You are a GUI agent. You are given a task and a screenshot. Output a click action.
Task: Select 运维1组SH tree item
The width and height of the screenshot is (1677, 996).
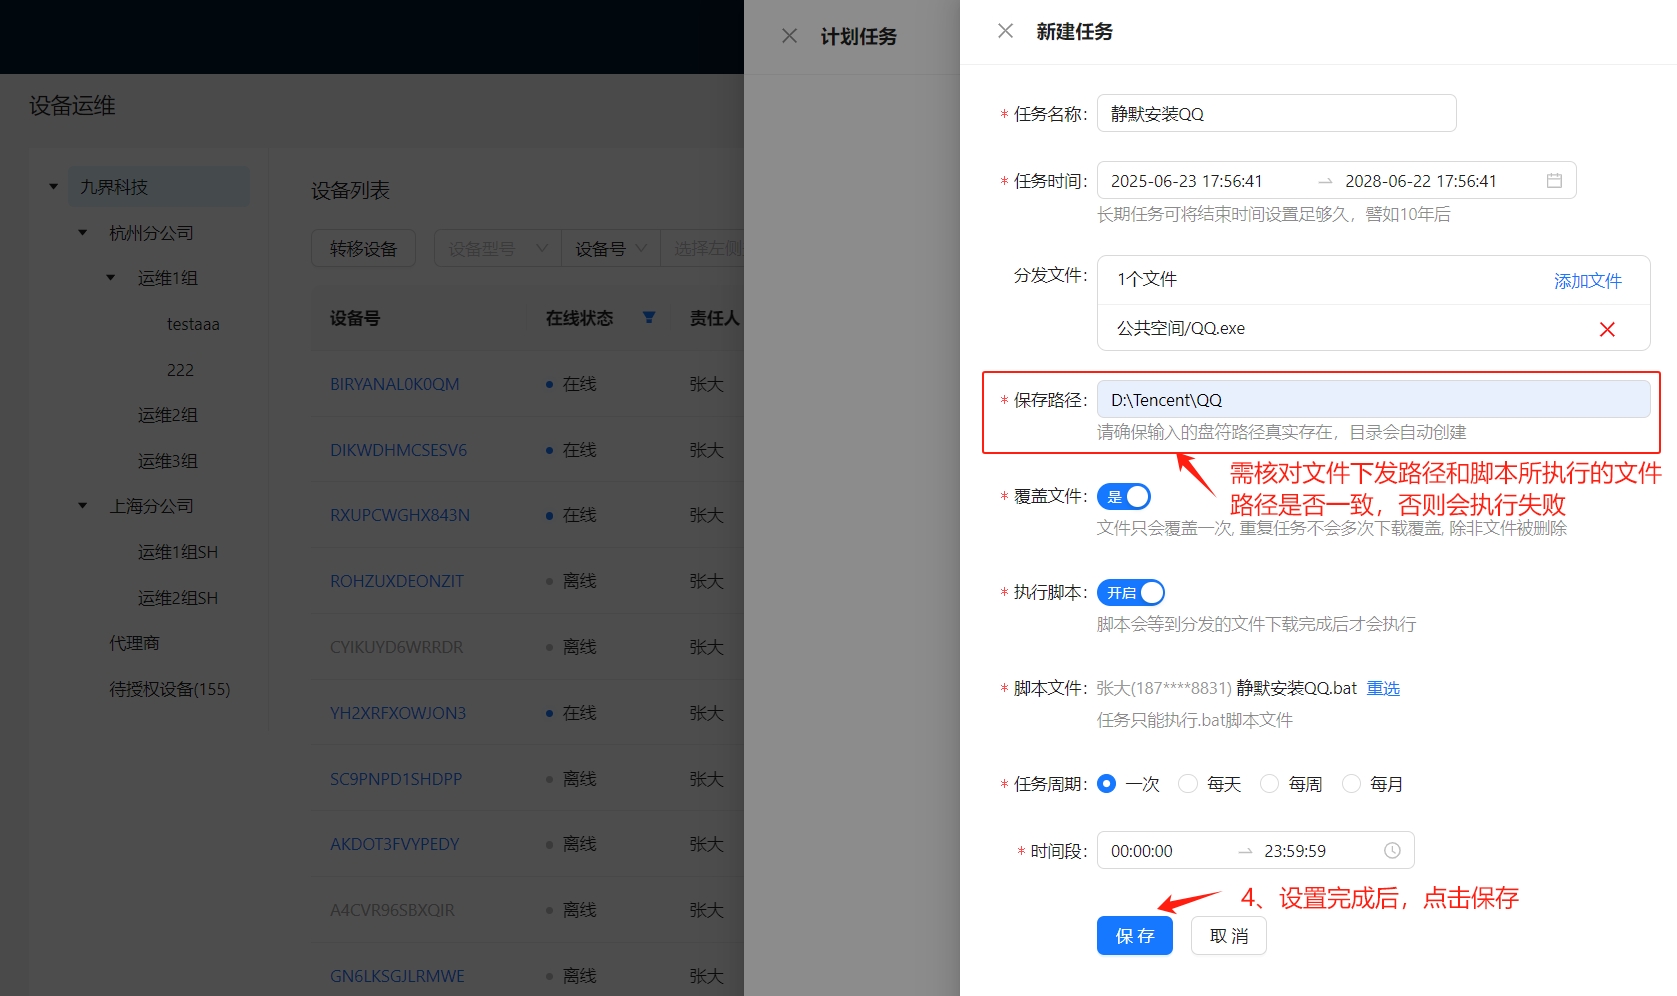(178, 552)
